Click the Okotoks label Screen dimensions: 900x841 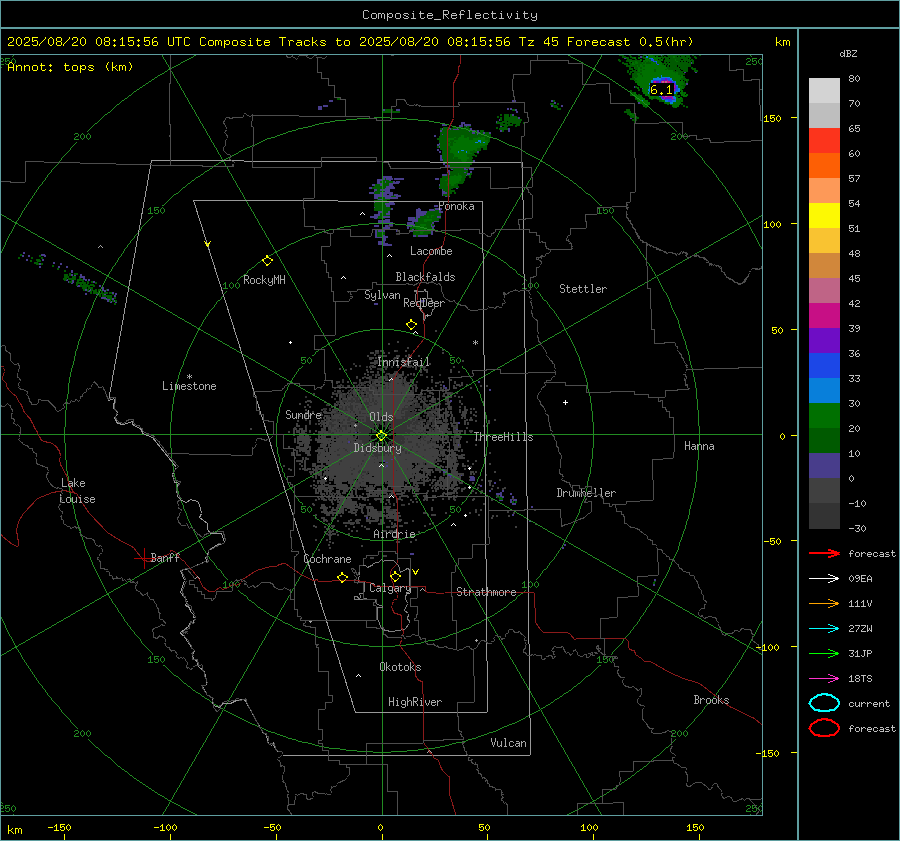click(400, 667)
